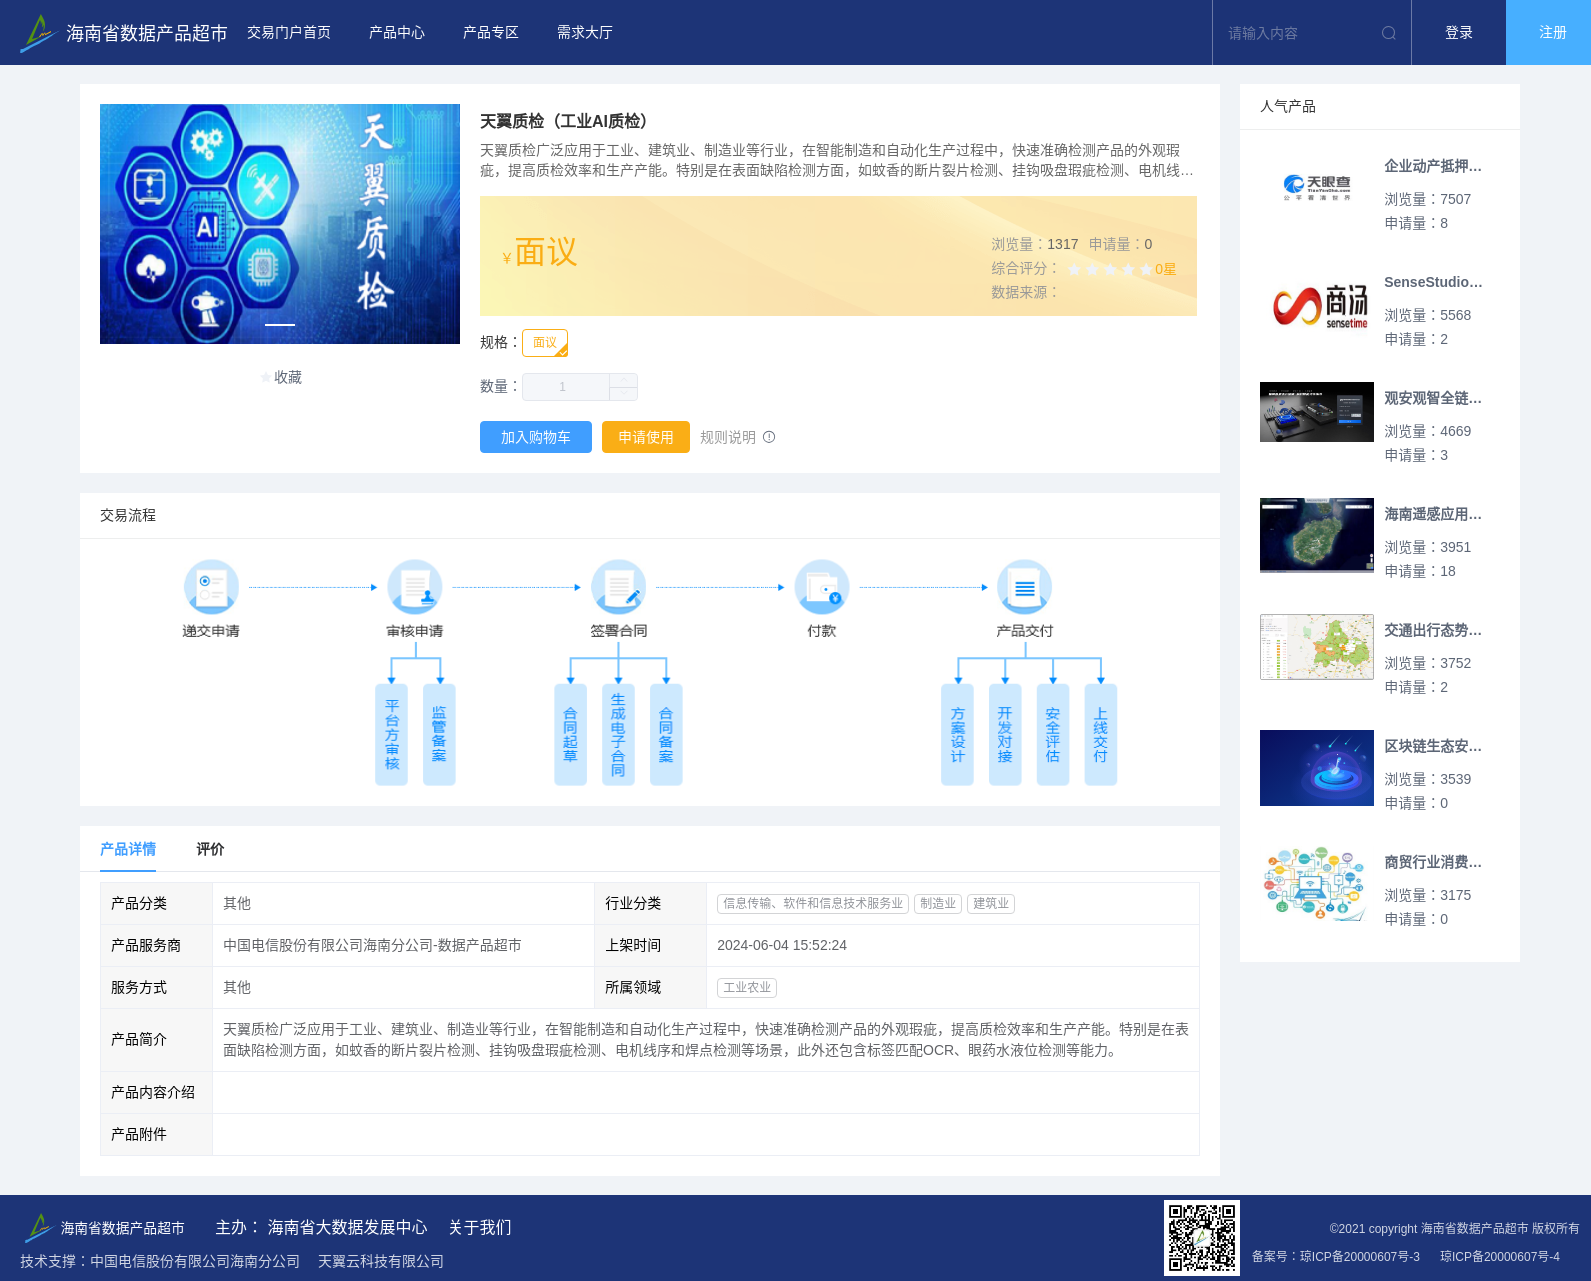
Task: Click the search magnifier icon
Action: point(1389,33)
